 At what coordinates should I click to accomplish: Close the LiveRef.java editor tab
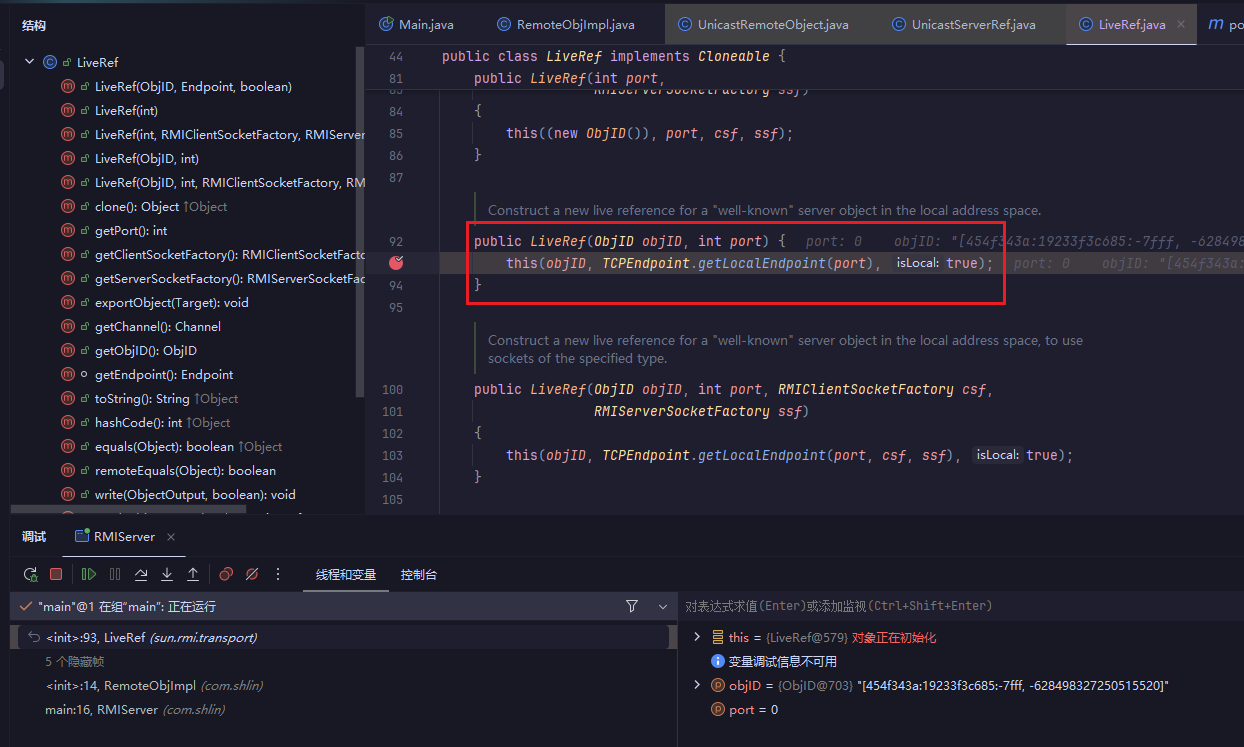[x=1181, y=24]
